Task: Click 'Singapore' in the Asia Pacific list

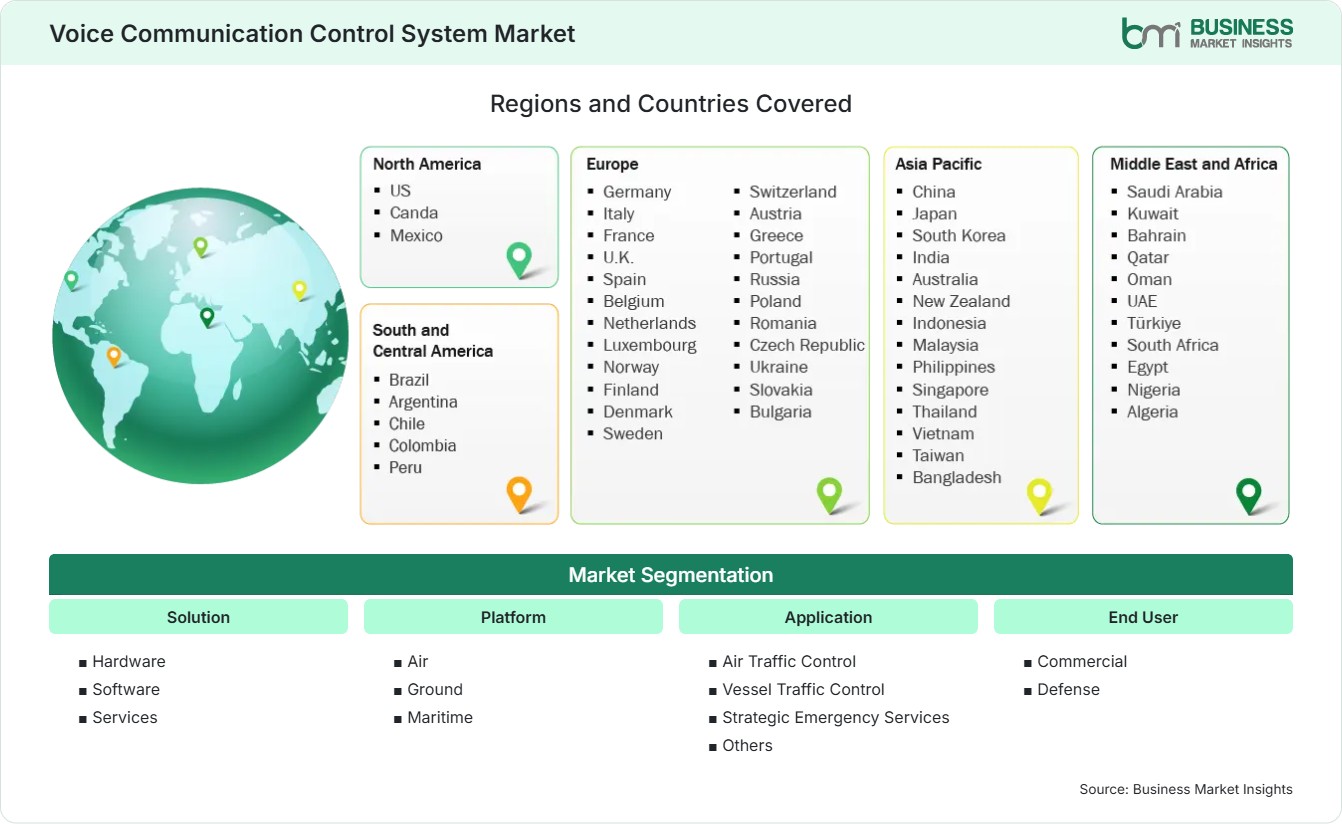Action: click(x=950, y=390)
